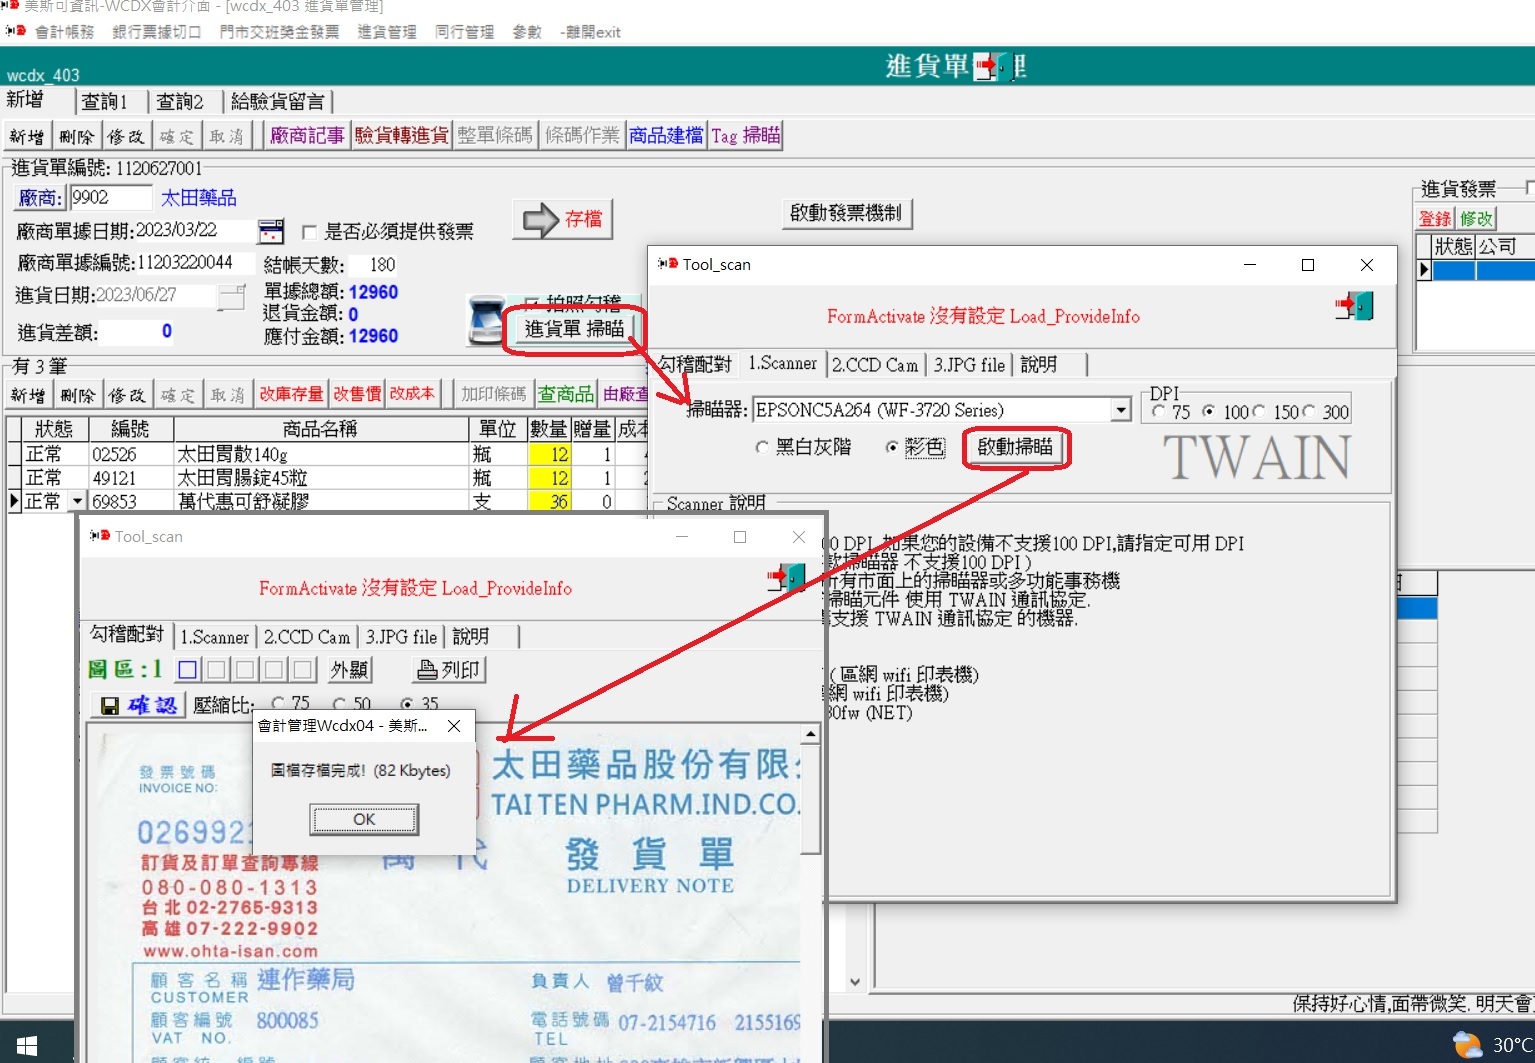Click the 商品建檔 toolbar button

click(x=666, y=136)
